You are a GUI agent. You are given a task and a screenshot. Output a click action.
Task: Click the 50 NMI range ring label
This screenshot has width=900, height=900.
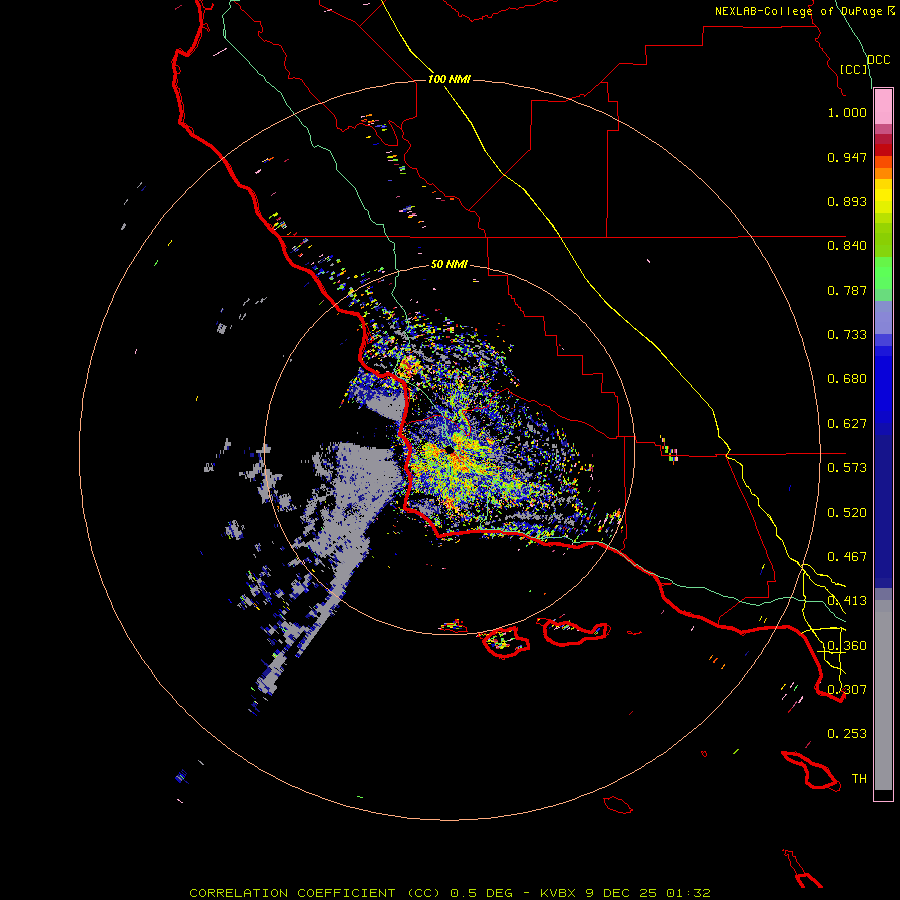point(449,265)
